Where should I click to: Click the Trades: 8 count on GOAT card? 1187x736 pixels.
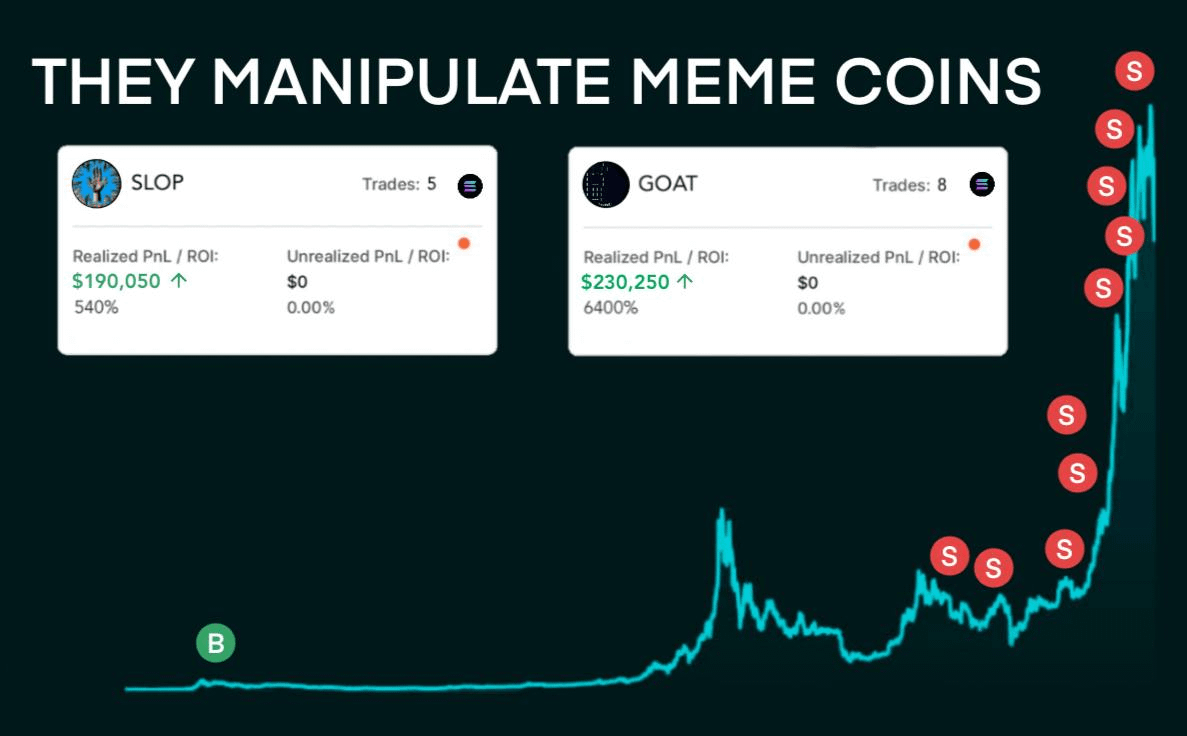(912, 184)
